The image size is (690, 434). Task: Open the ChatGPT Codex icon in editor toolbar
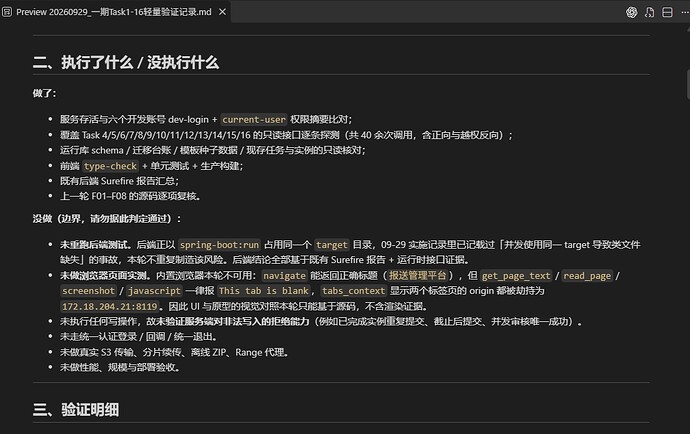coord(631,12)
